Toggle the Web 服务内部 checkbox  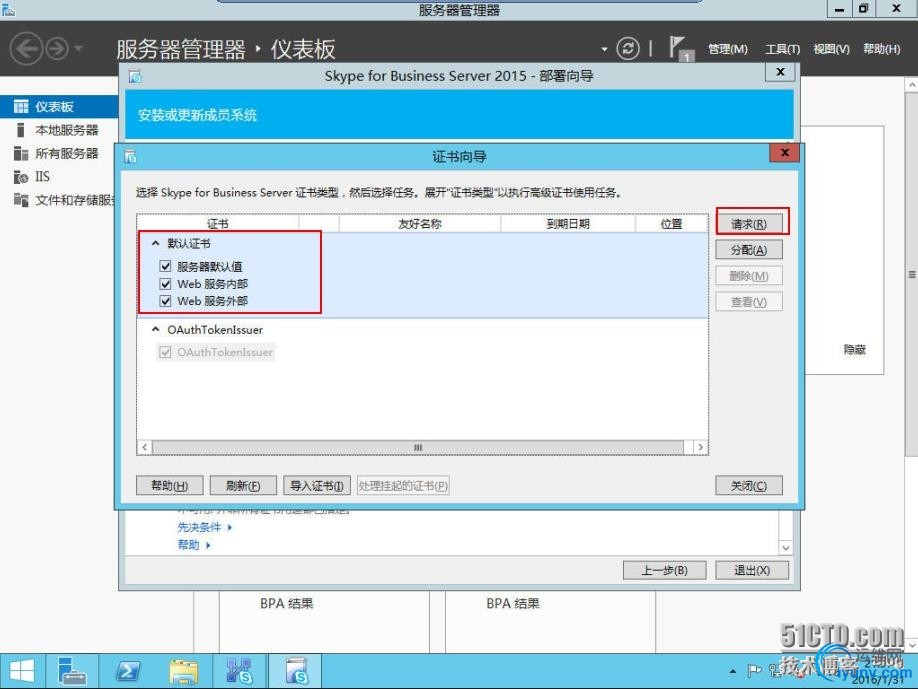pyautogui.click(x=166, y=284)
